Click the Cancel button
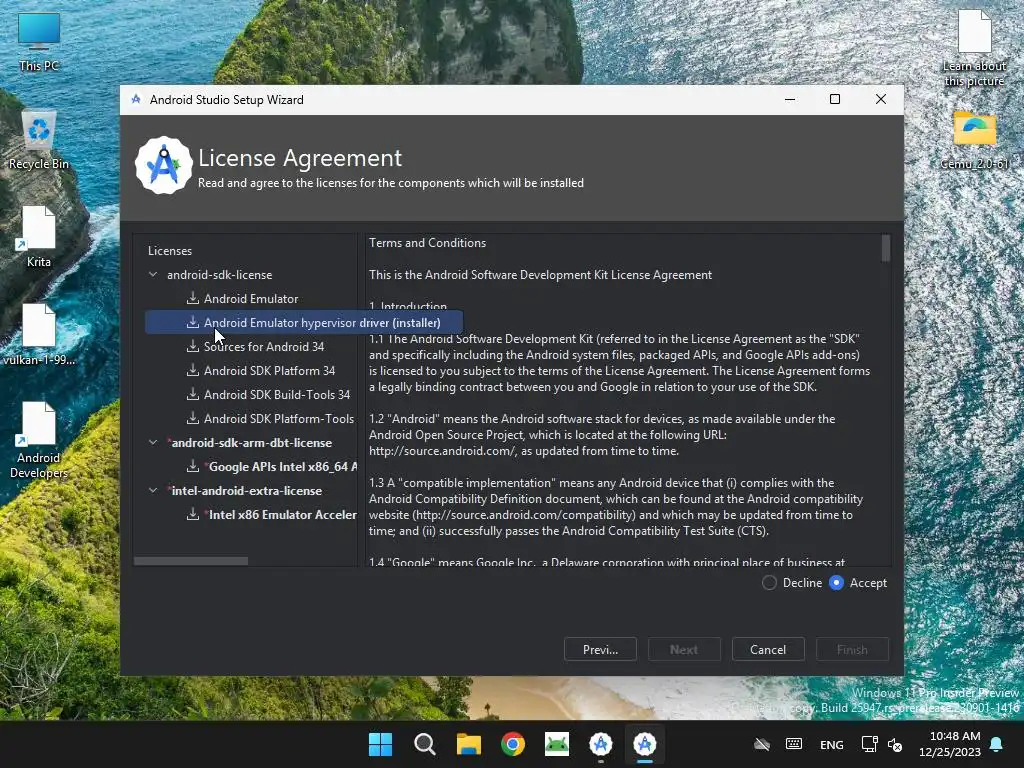The image size is (1024, 768). [768, 650]
